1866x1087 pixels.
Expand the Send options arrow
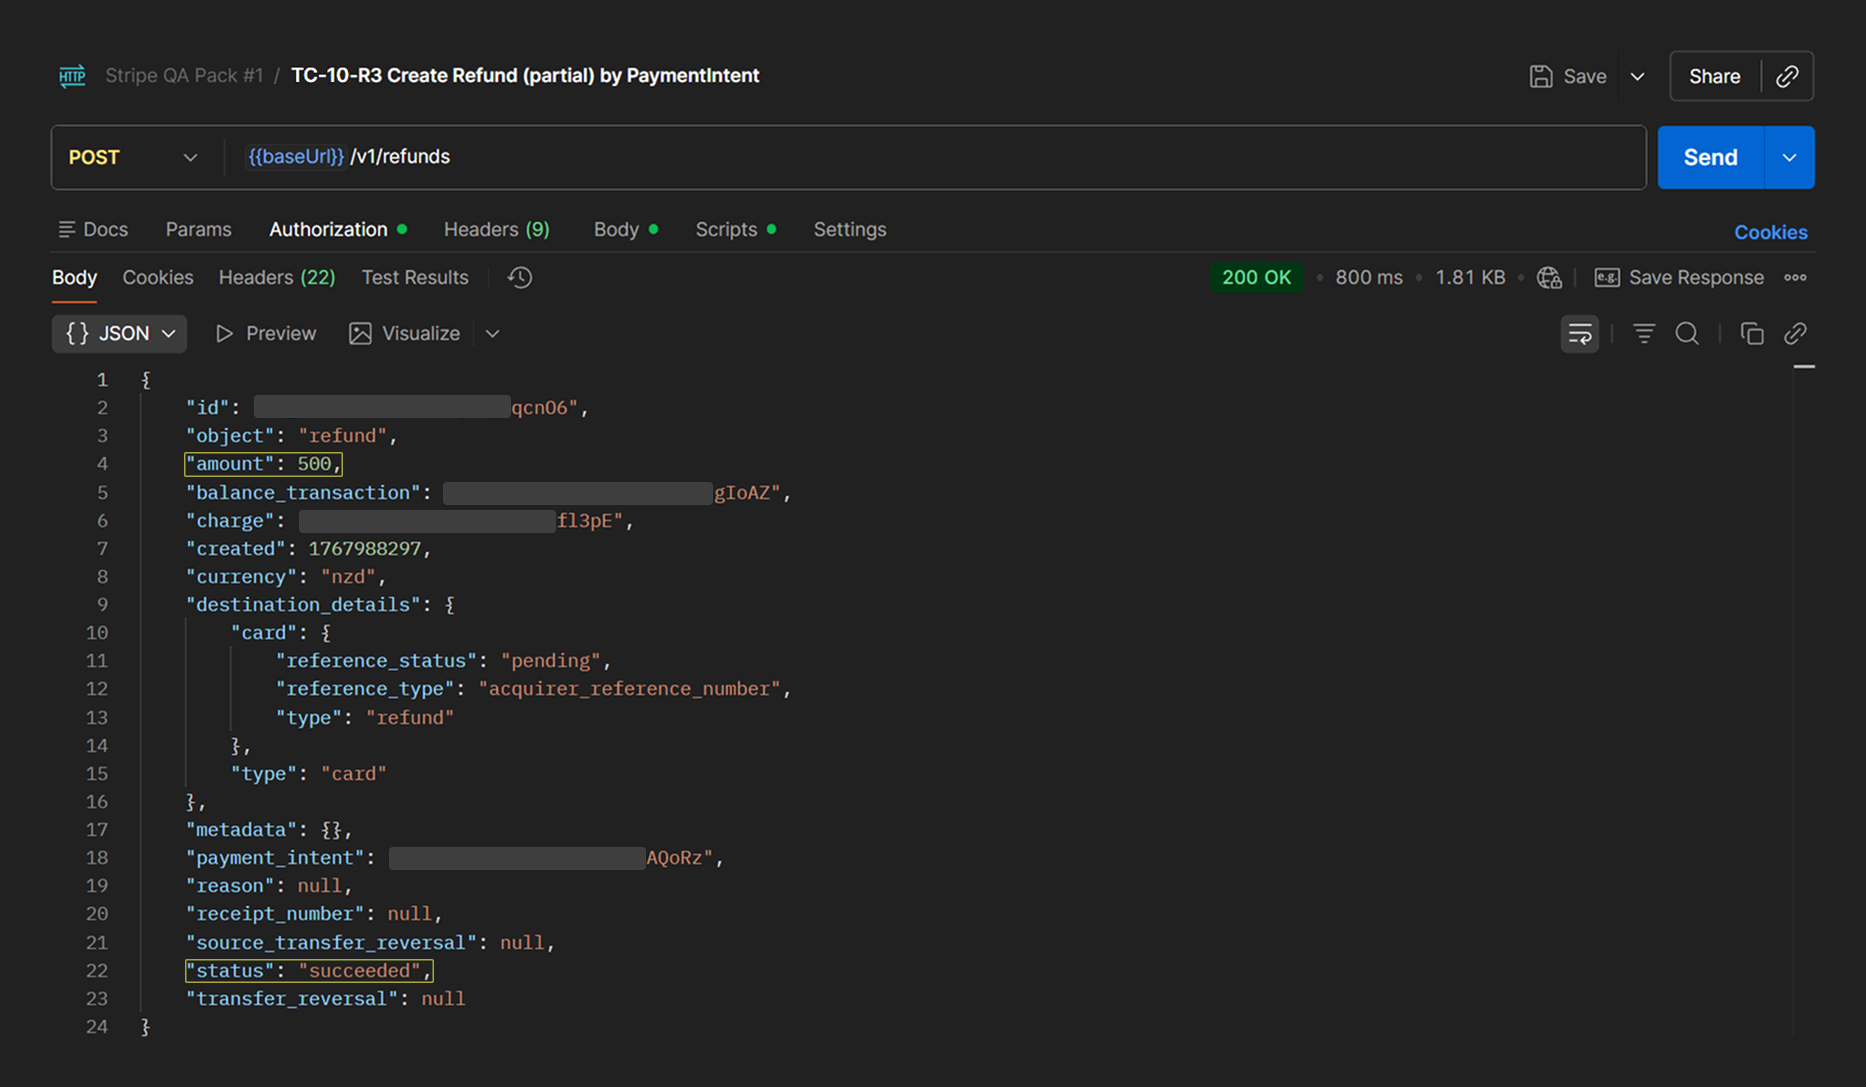pyautogui.click(x=1789, y=157)
